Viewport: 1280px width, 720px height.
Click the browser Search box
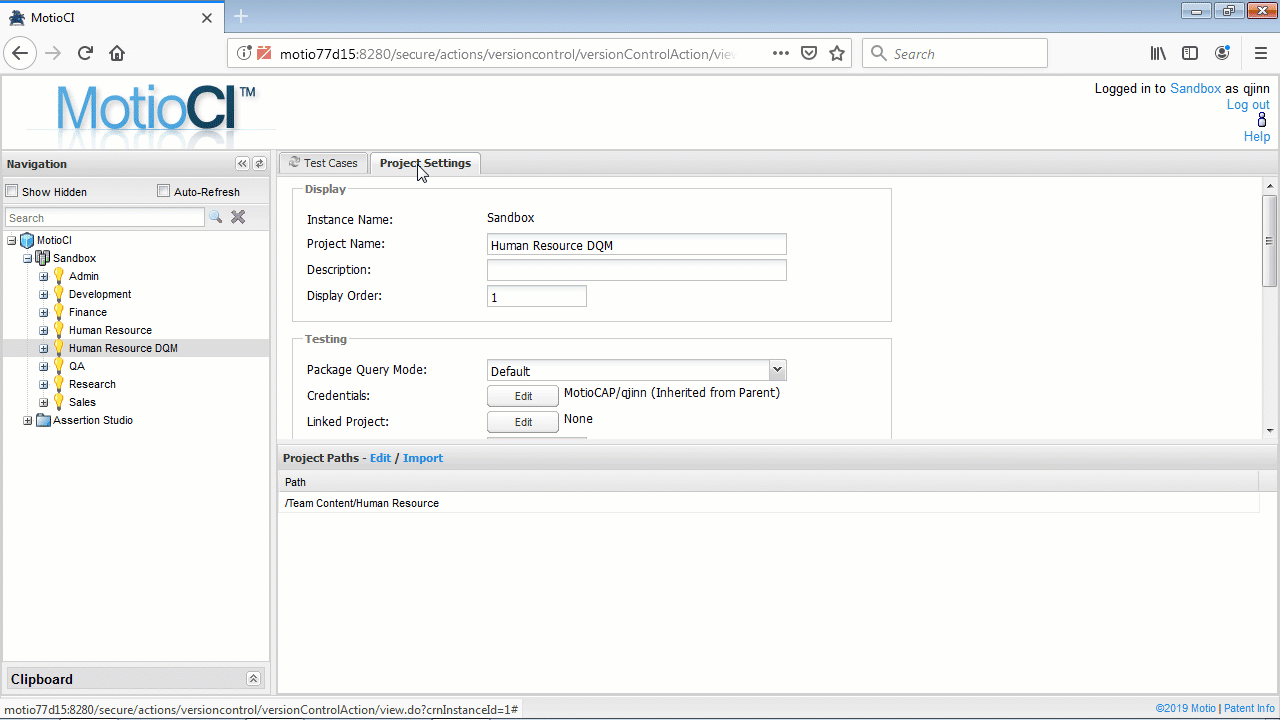pos(955,54)
